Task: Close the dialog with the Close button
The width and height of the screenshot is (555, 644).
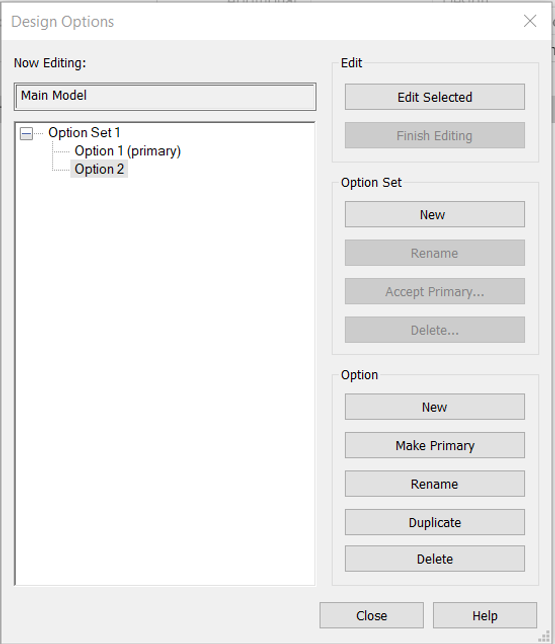Action: pos(371,615)
